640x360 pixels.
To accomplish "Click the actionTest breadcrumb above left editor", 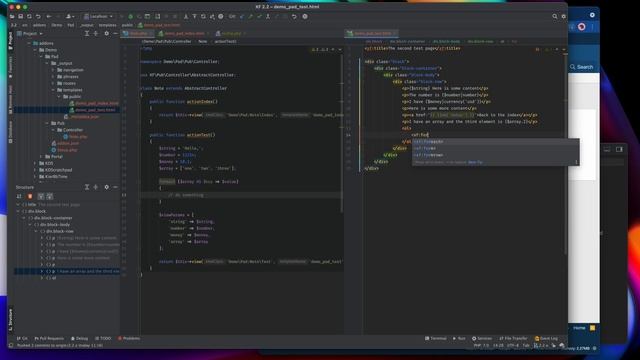I will [225, 41].
